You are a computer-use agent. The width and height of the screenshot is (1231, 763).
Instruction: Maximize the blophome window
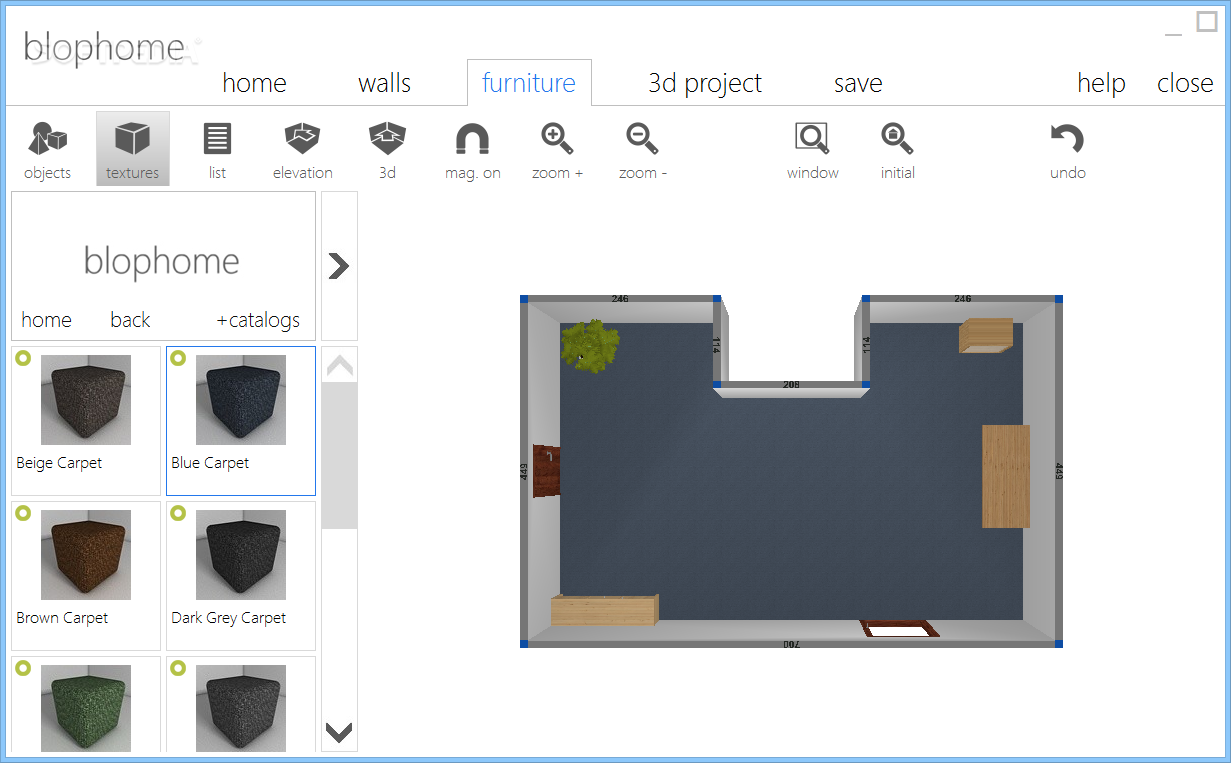(1206, 22)
